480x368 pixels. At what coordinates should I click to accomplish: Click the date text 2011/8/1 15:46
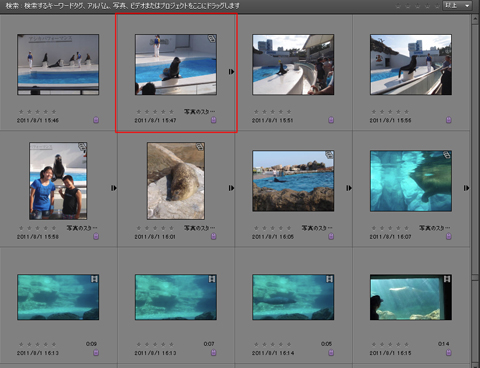[x=38, y=120]
